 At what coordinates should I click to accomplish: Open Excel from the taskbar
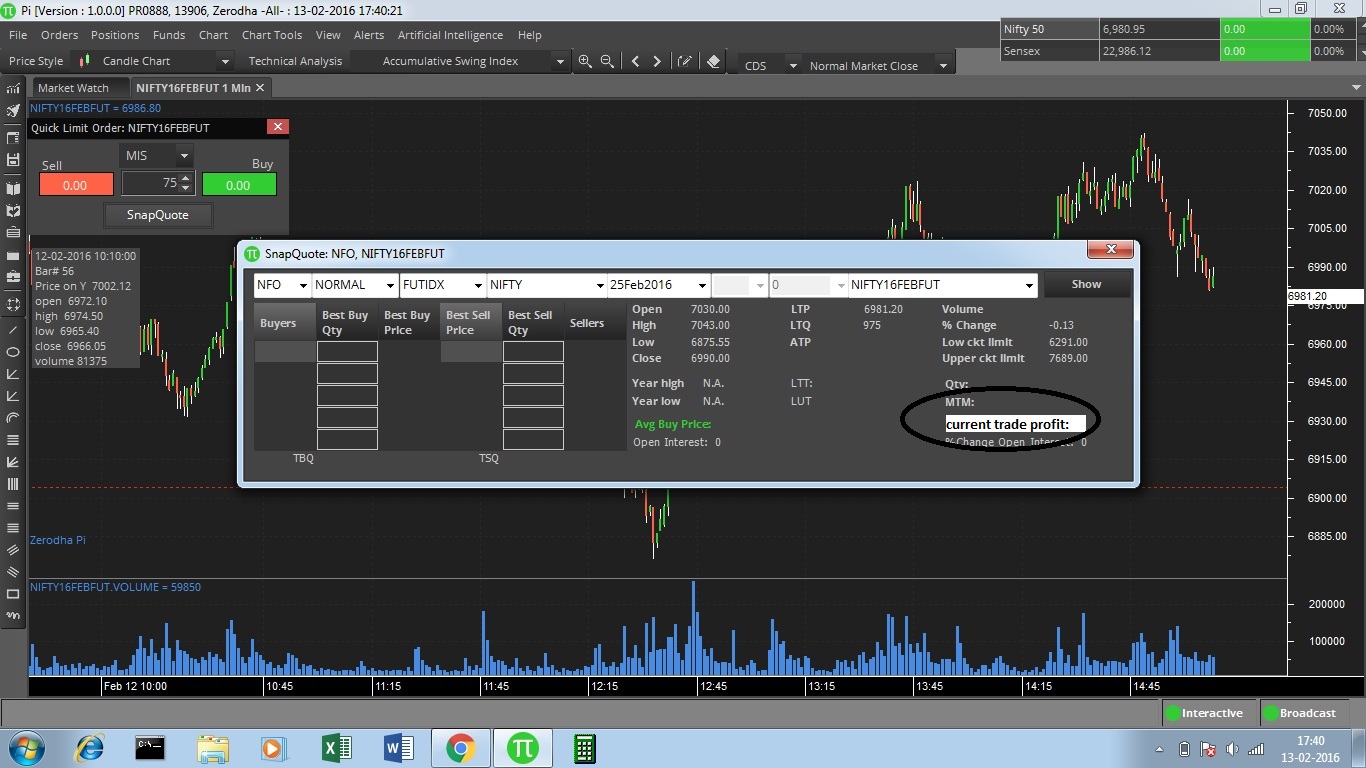coord(336,748)
